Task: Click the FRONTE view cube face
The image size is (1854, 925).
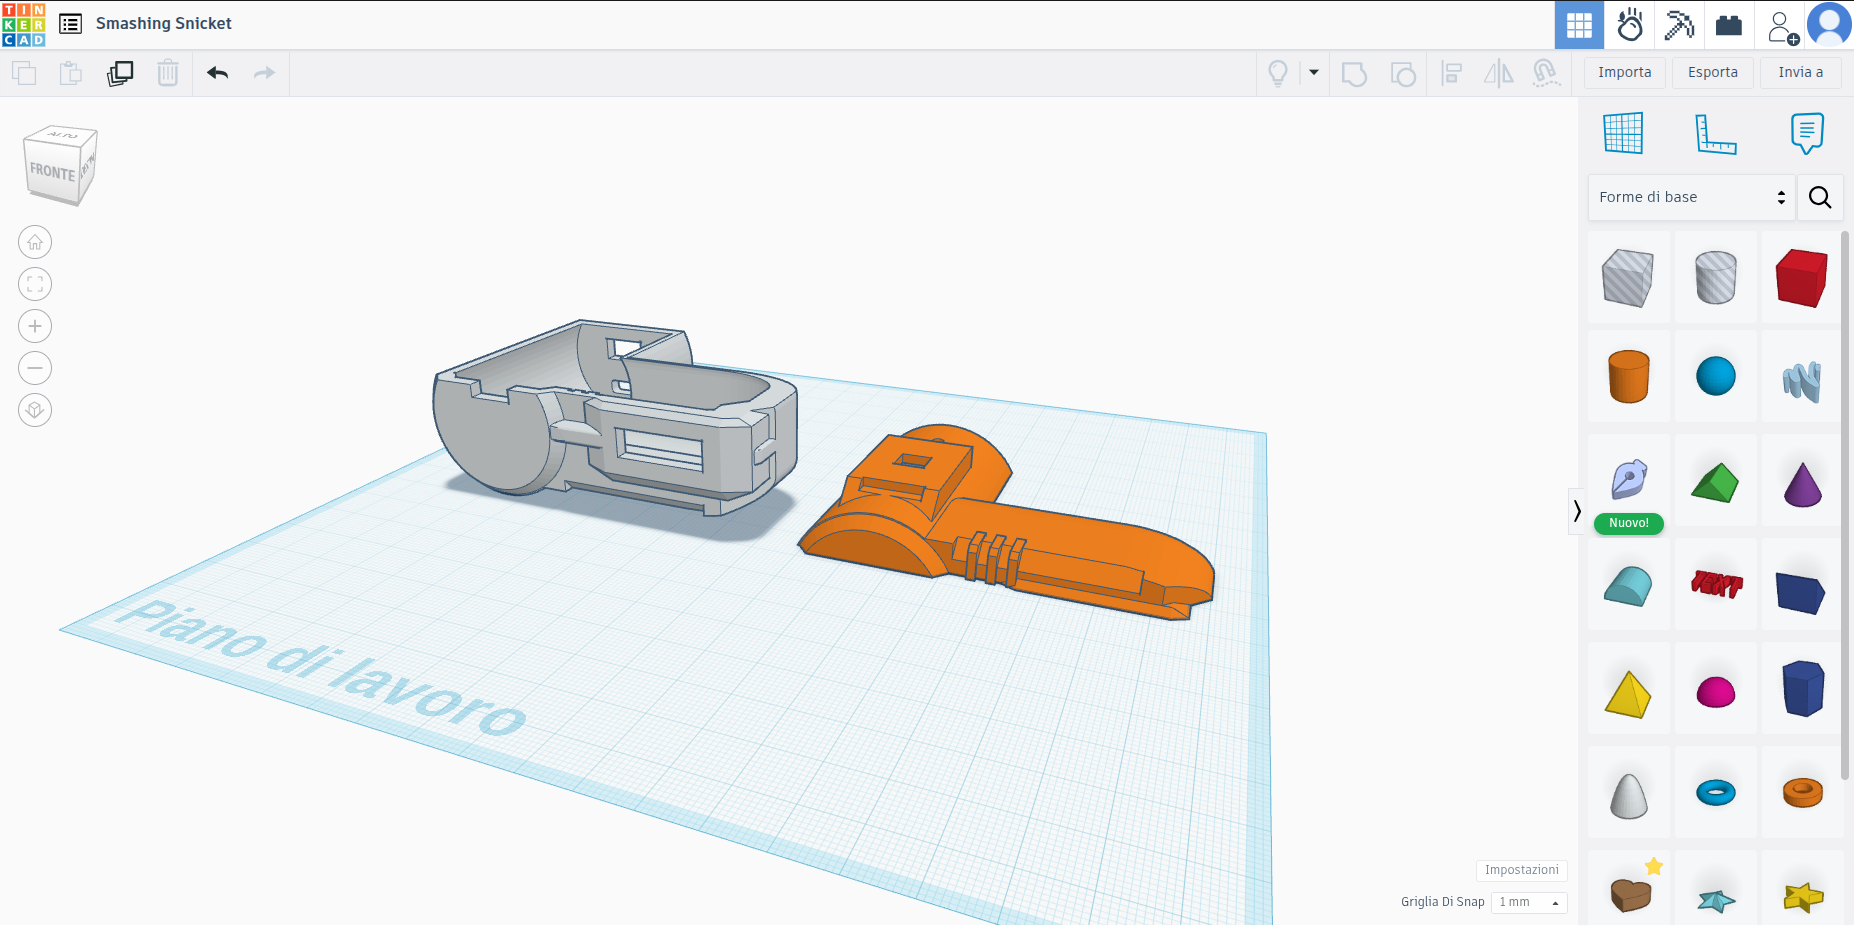Action: (x=53, y=171)
